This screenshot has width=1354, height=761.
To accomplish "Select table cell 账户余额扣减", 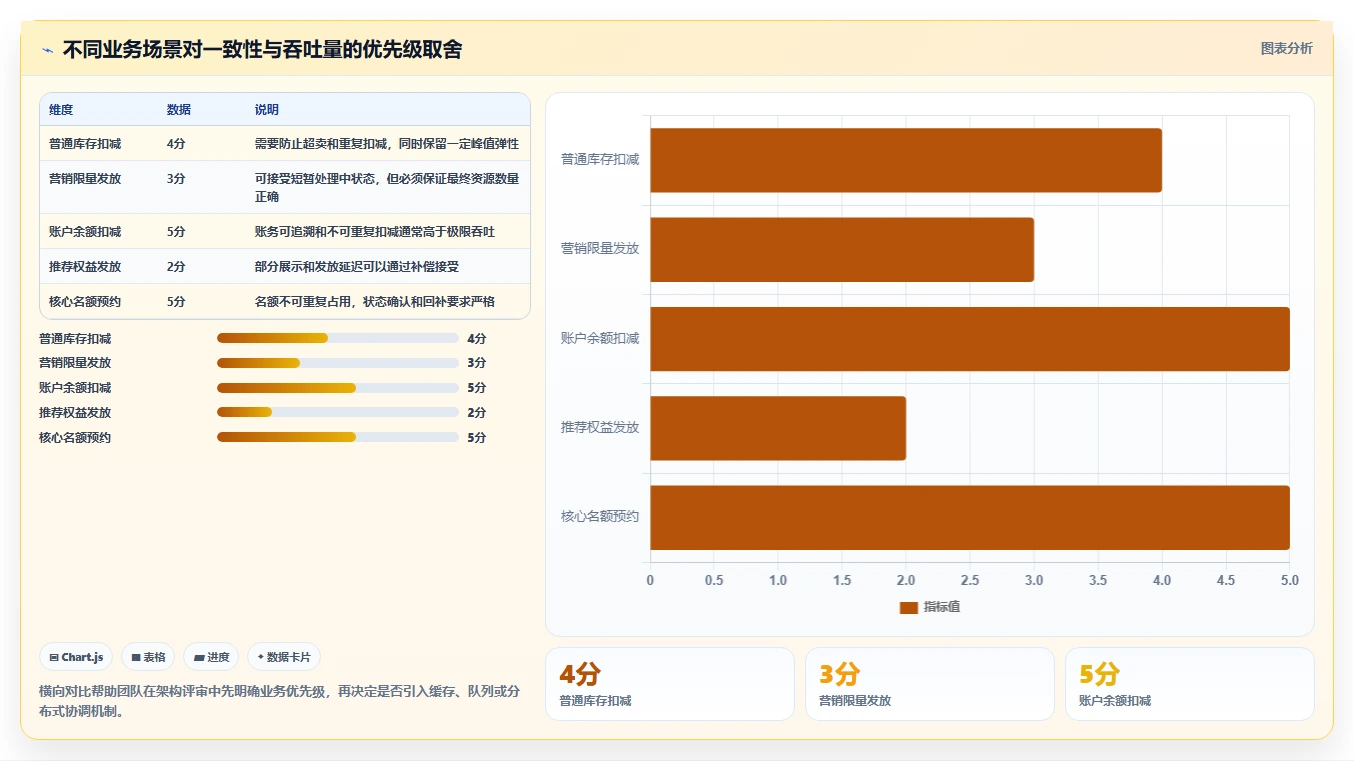I will pyautogui.click(x=85, y=232).
